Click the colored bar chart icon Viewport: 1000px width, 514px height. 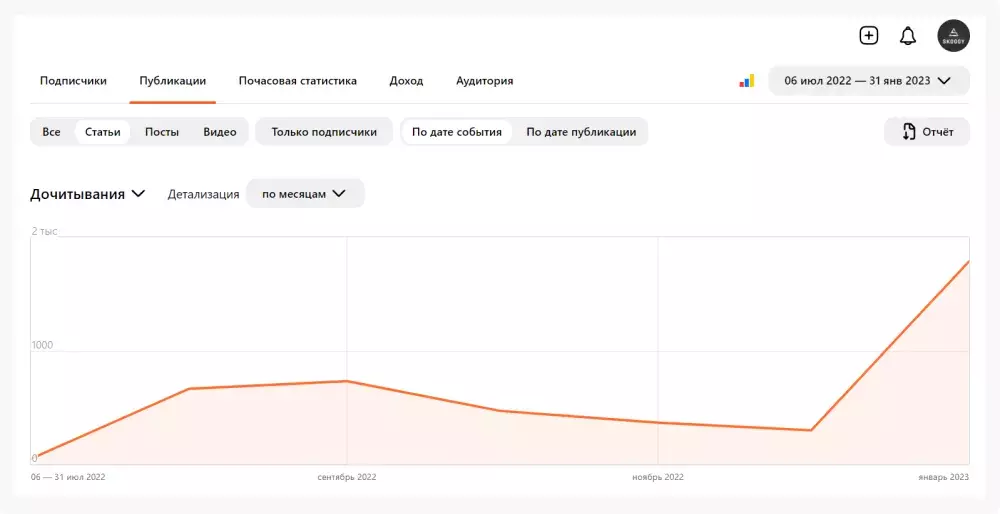coord(746,81)
